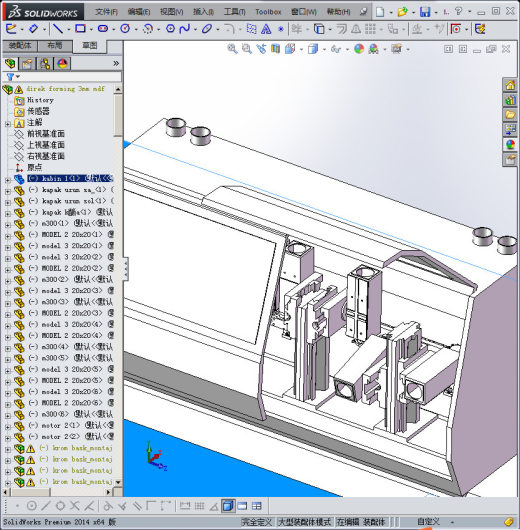This screenshot has width=520, height=530.
Task: Click the feature tree filter input field
Action: pyautogui.click(x=69, y=77)
